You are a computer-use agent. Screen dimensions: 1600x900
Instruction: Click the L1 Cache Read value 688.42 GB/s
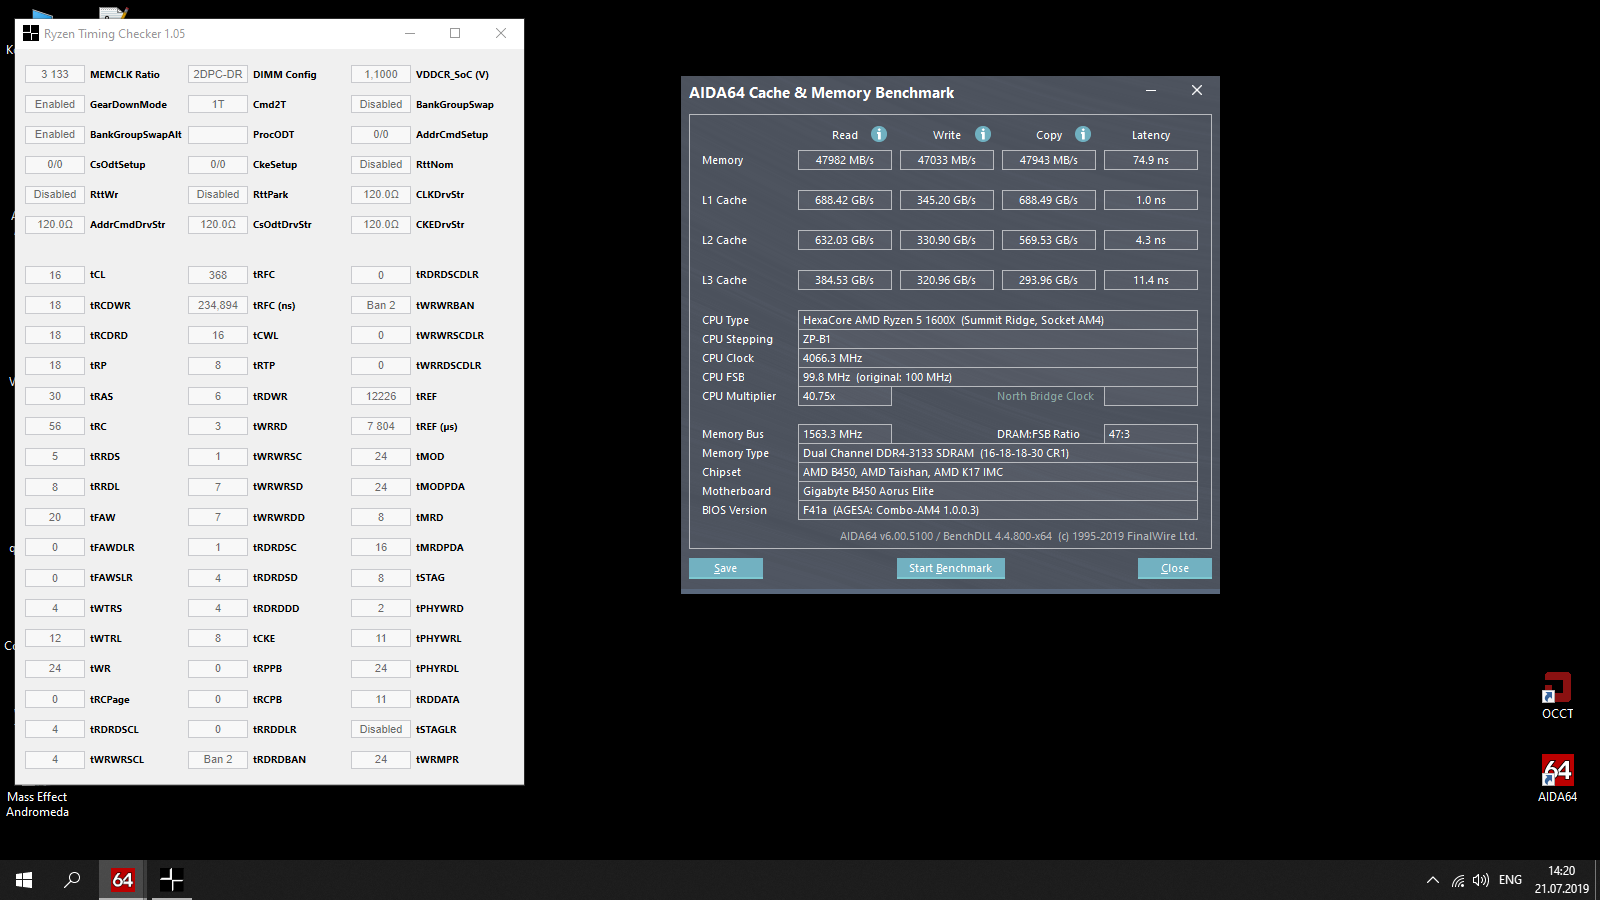point(845,200)
